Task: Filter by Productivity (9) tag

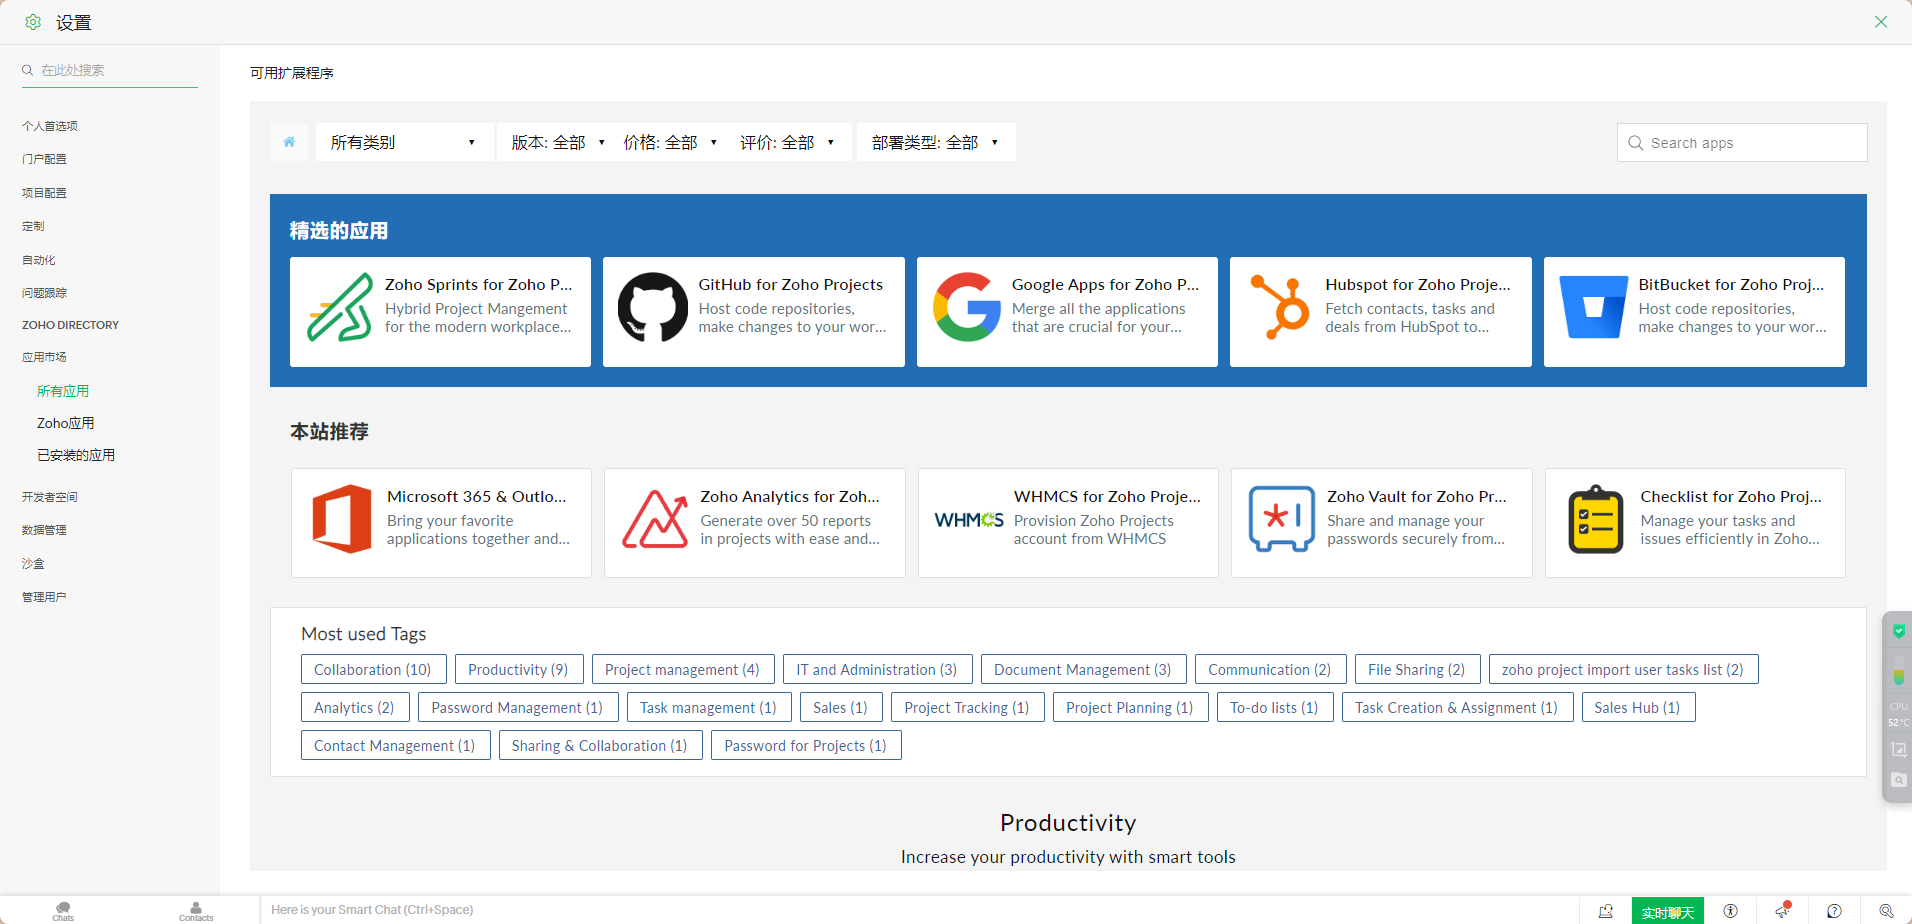Action: (x=518, y=669)
